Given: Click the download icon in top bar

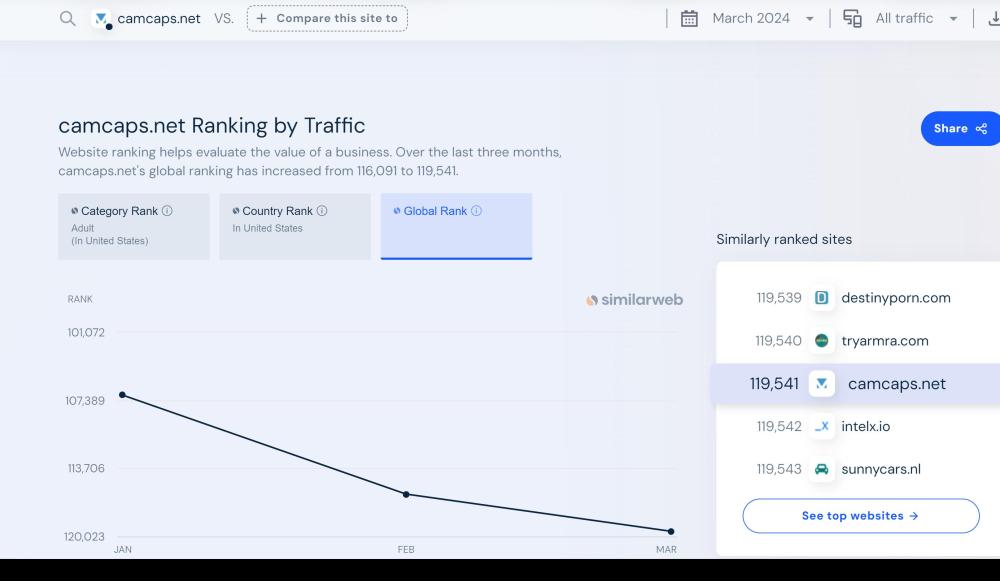Looking at the screenshot, I should pyautogui.click(x=993, y=18).
